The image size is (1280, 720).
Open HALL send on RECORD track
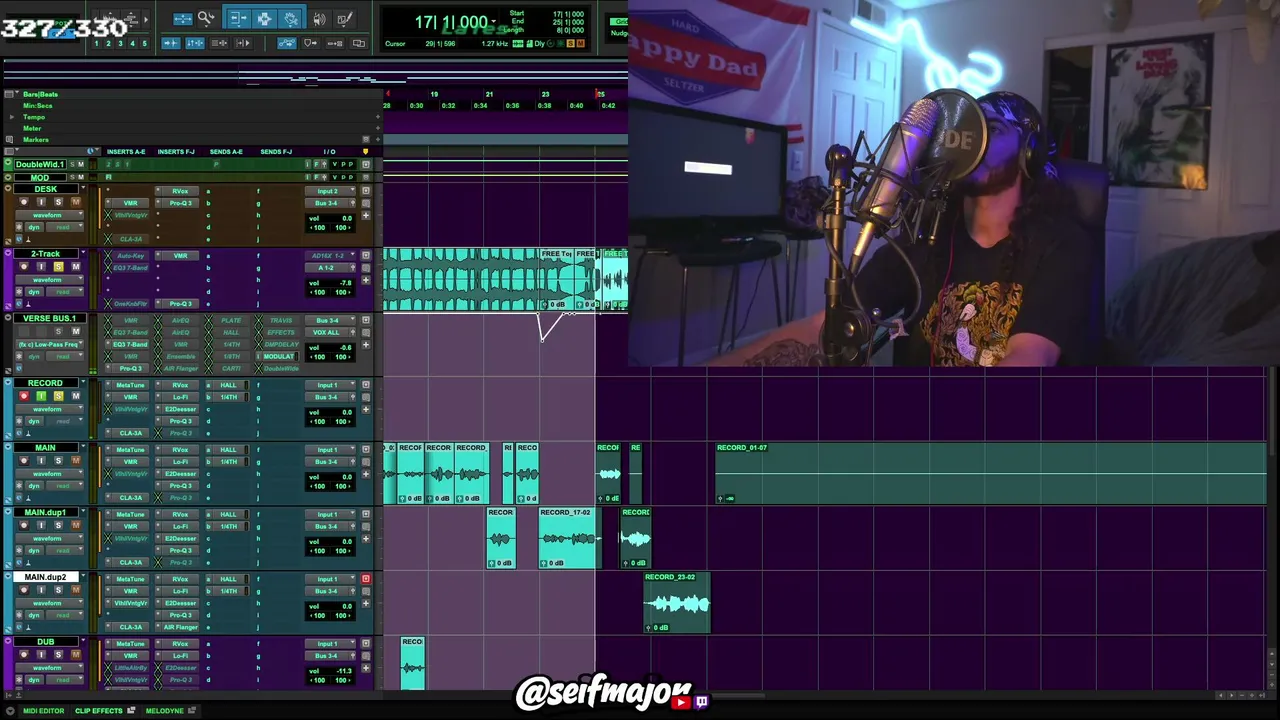pyautogui.click(x=229, y=385)
